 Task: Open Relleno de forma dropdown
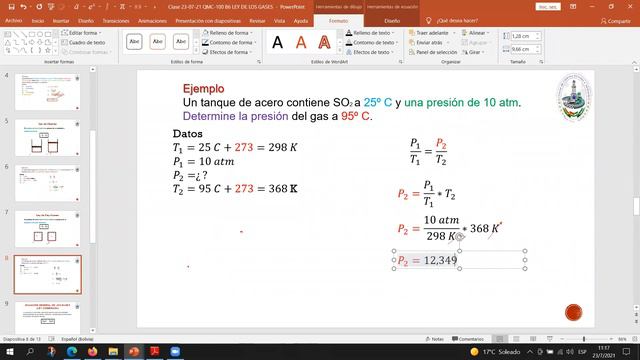click(x=227, y=33)
